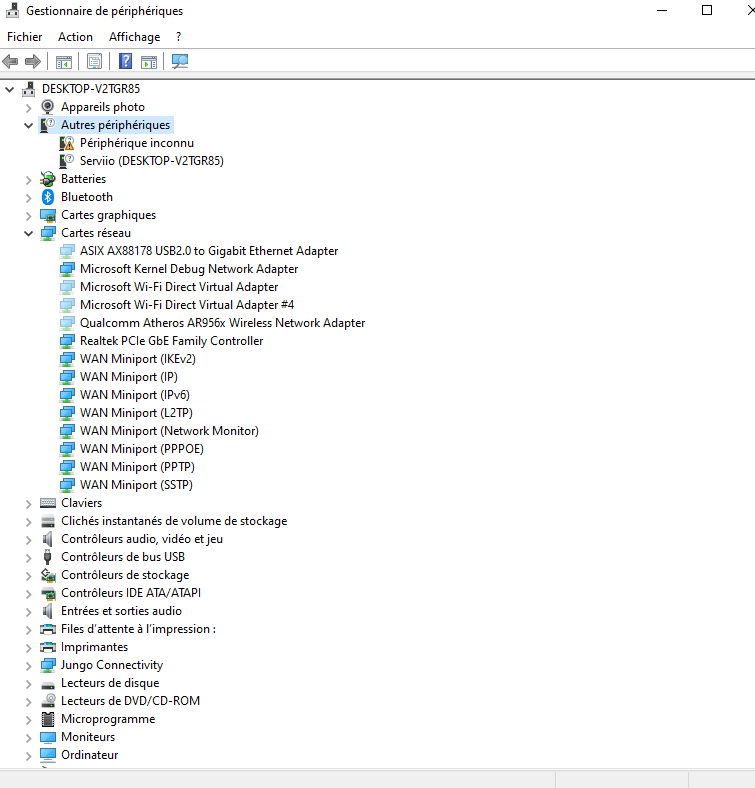Image resolution: width=755 pixels, height=788 pixels.
Task: Click the Back arrow toolbar icon
Action: 10,61
